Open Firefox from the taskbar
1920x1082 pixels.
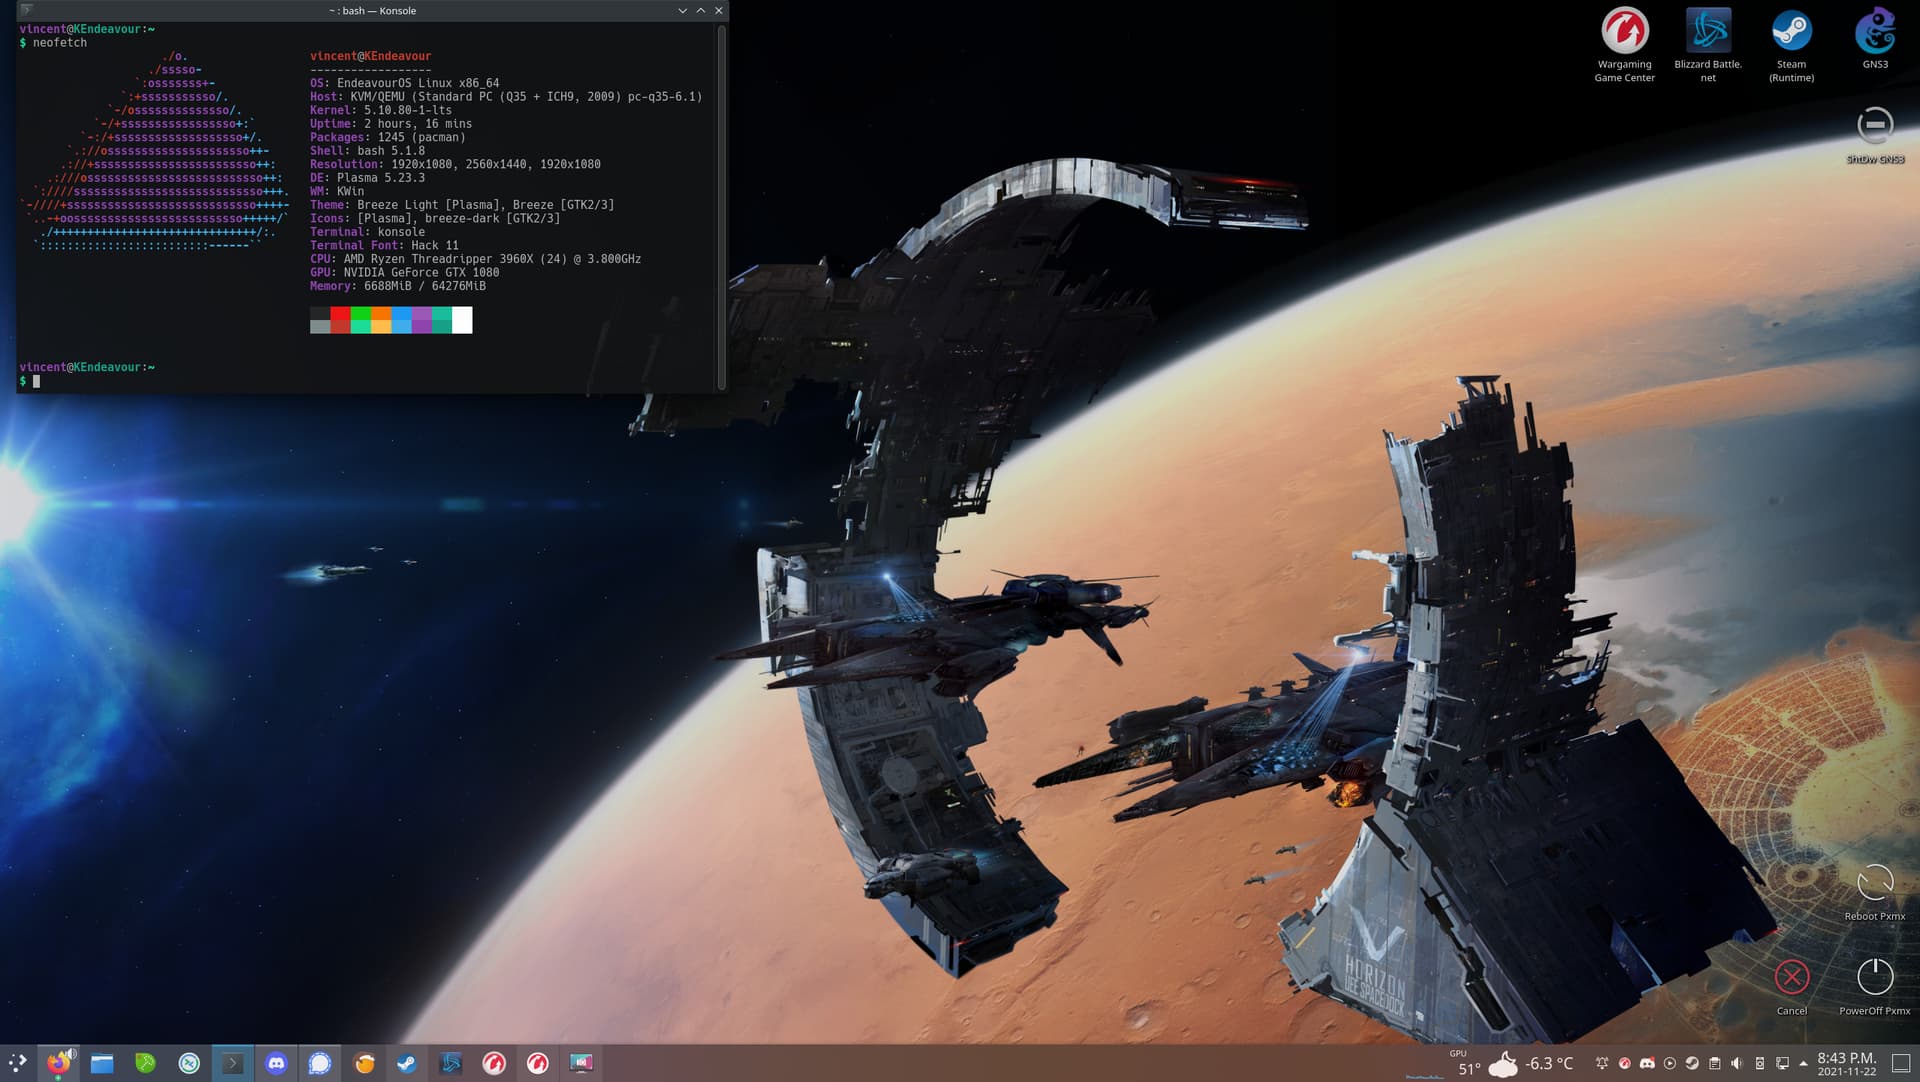59,1063
